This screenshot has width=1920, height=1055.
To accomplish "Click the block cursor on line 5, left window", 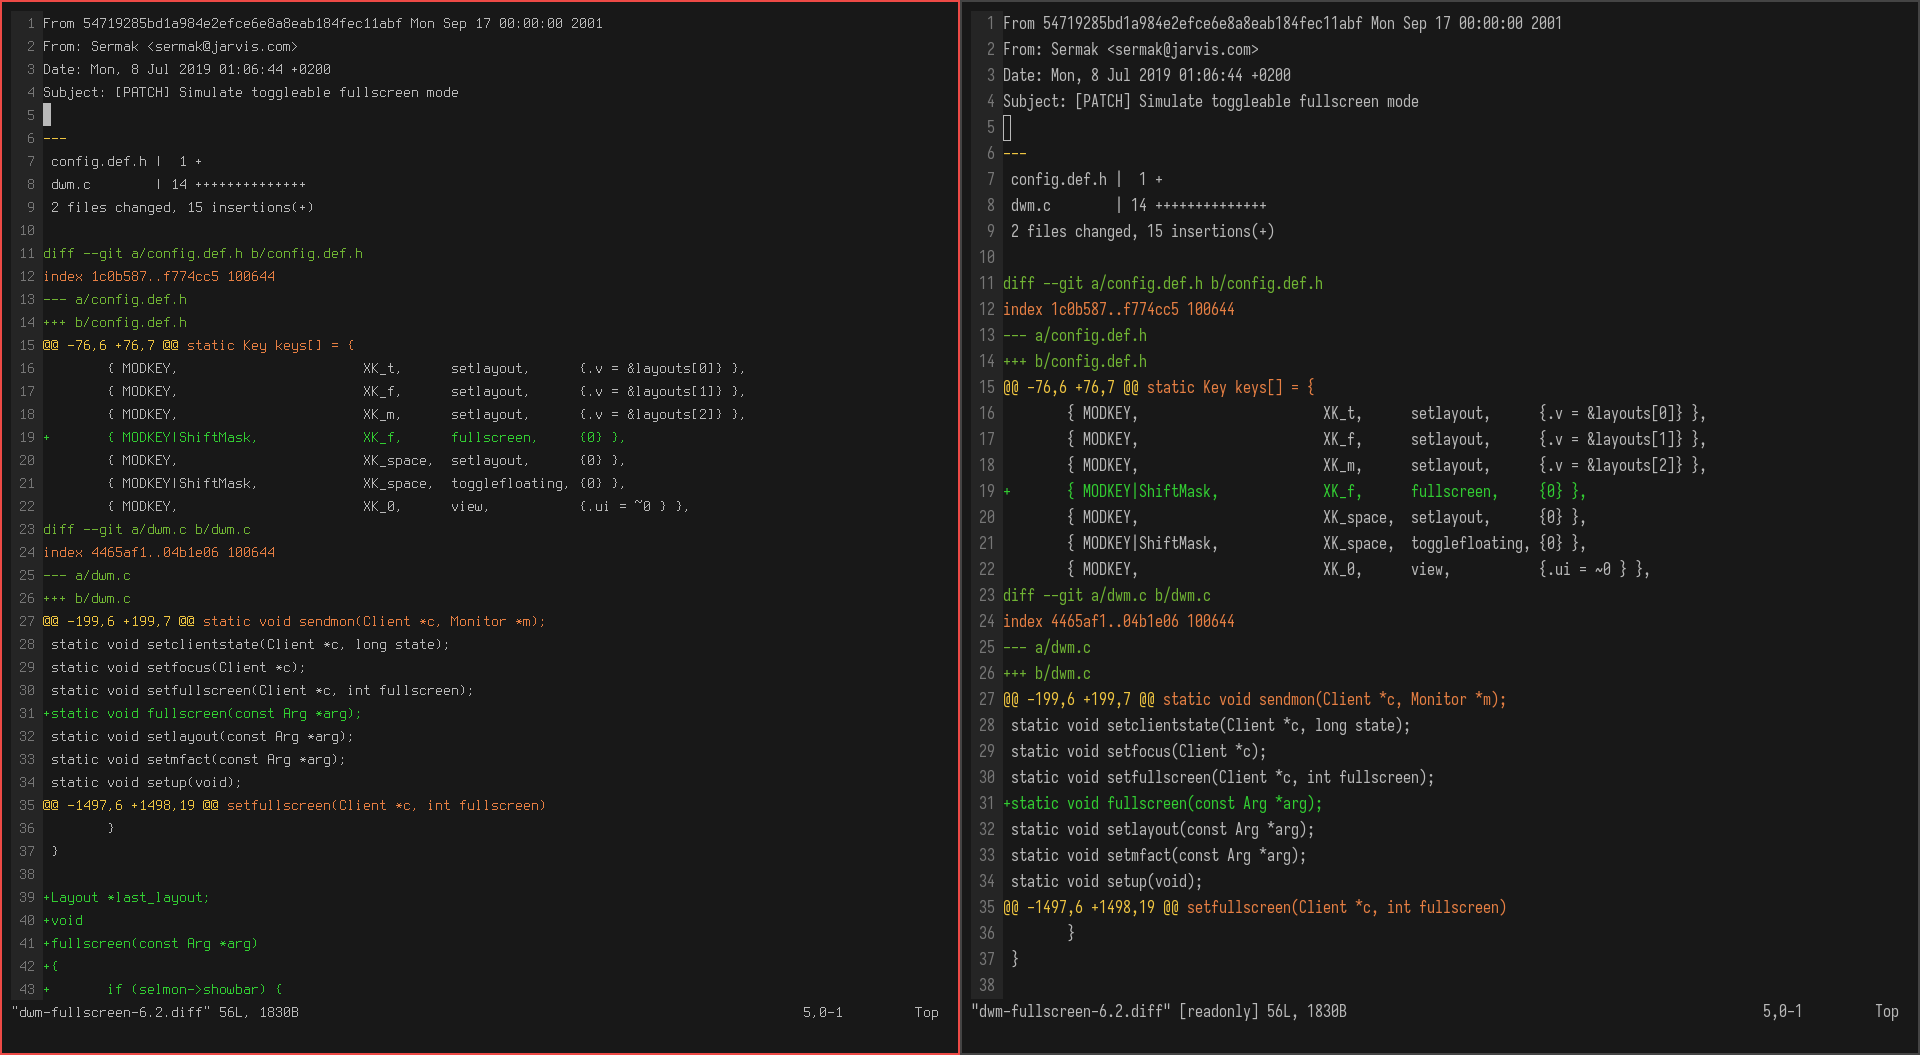I will pos(47,115).
